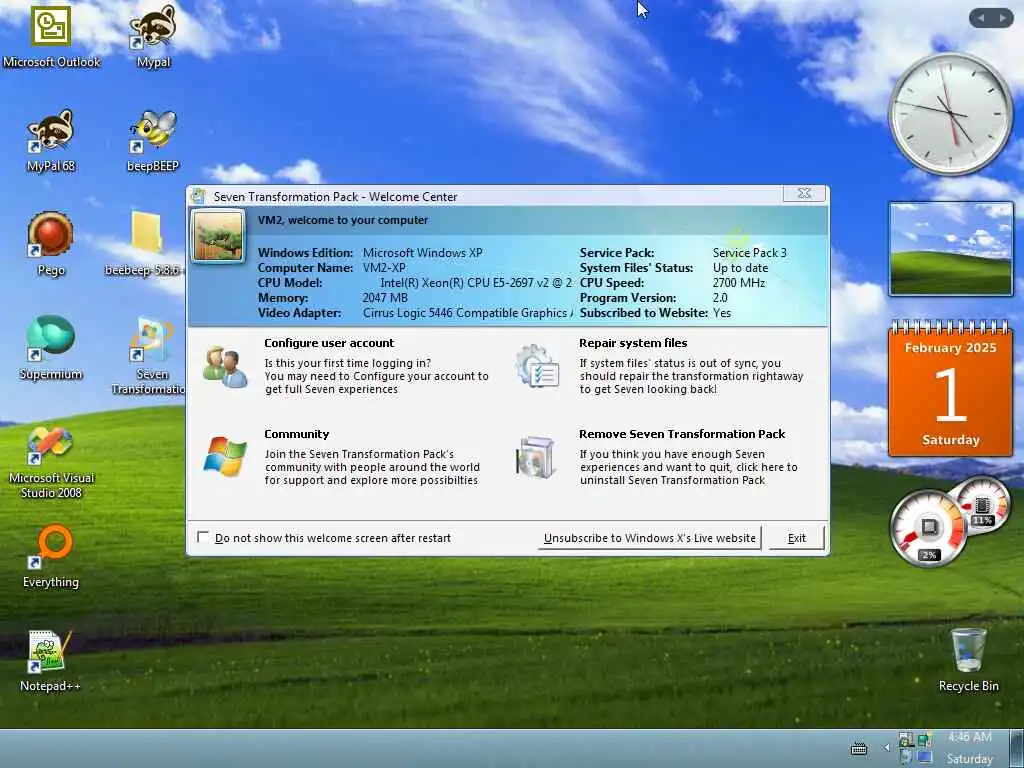The height and width of the screenshot is (768, 1024).
Task: Click the 'VM2-XP' computer name value
Action: pos(384,268)
